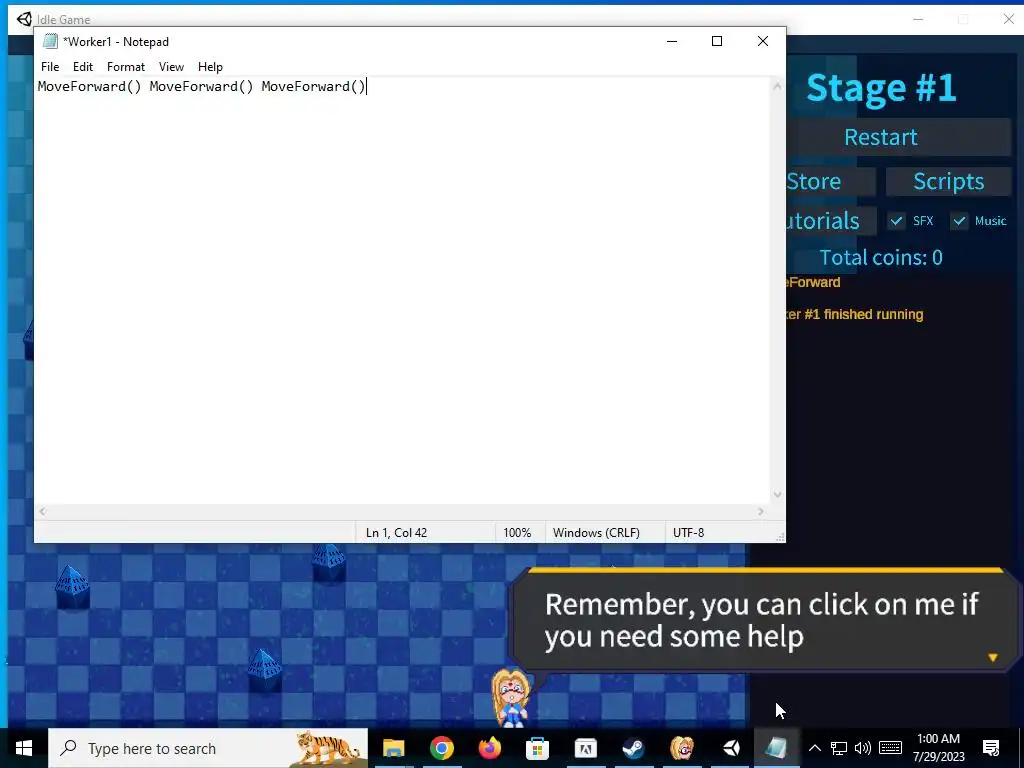Click the Adobe-style taskbar icon after Store
The image size is (1024, 768).
(586, 748)
